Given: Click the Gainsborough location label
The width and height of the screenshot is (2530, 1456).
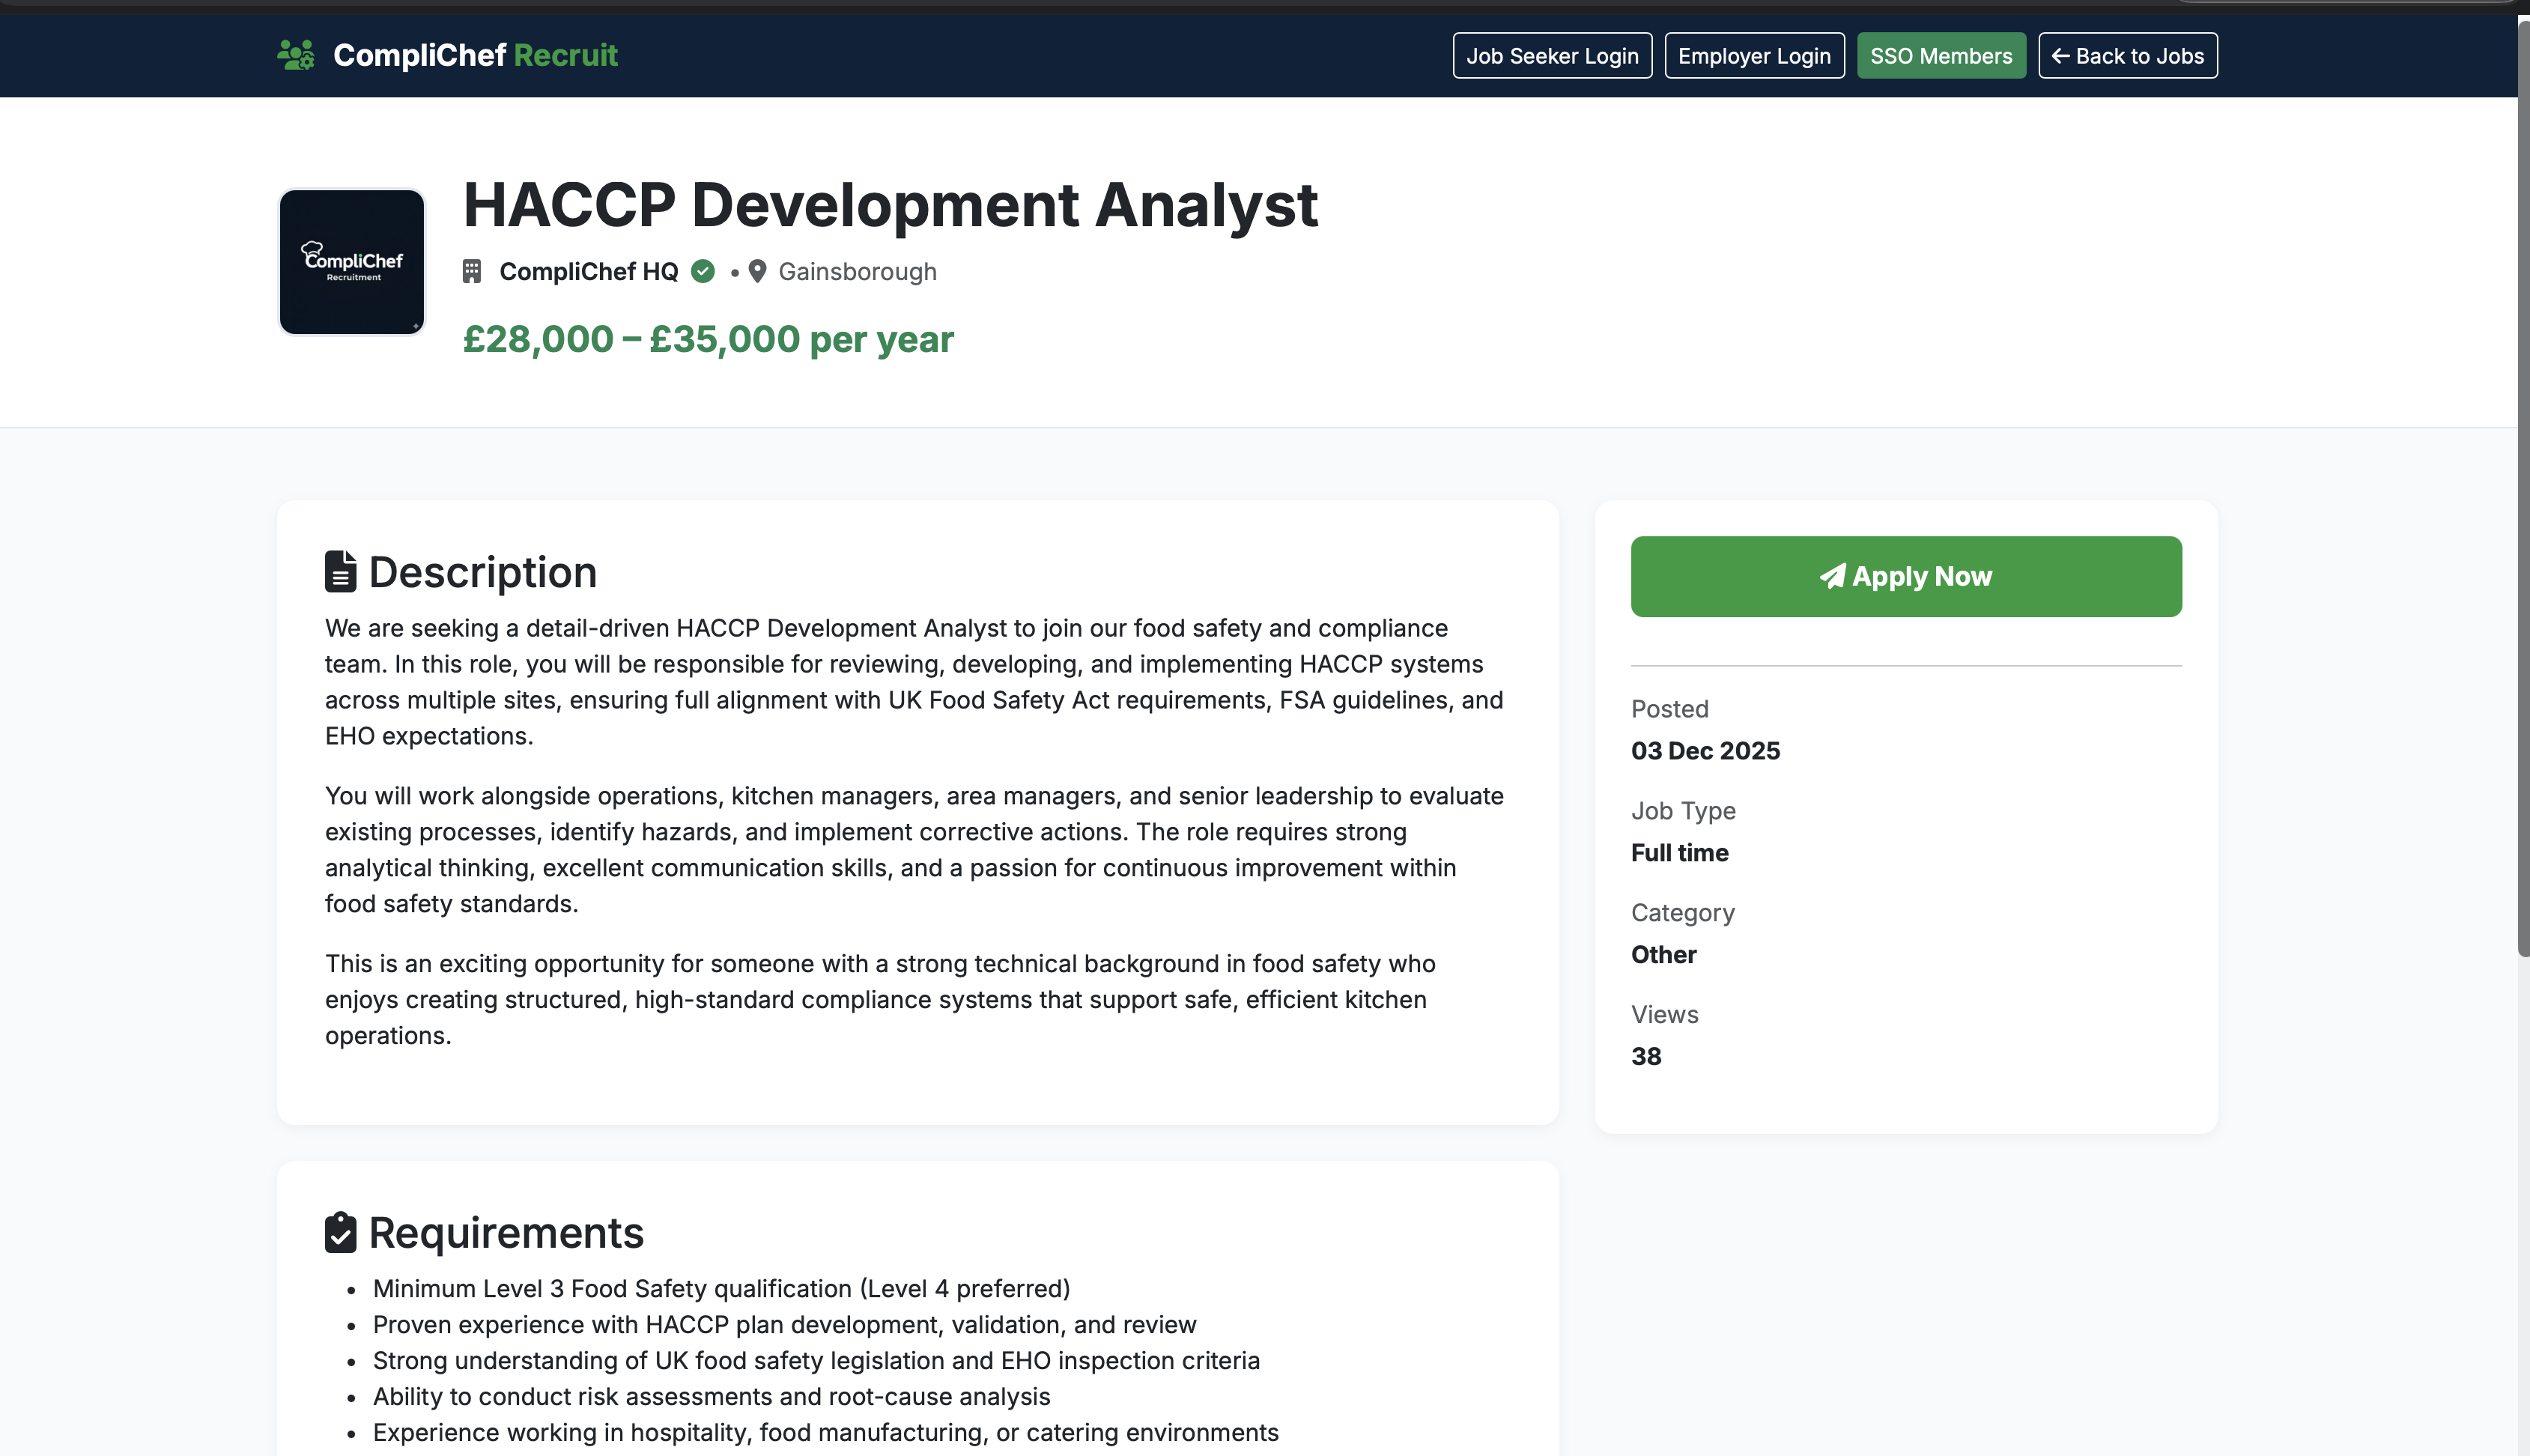Looking at the screenshot, I should (x=857, y=271).
